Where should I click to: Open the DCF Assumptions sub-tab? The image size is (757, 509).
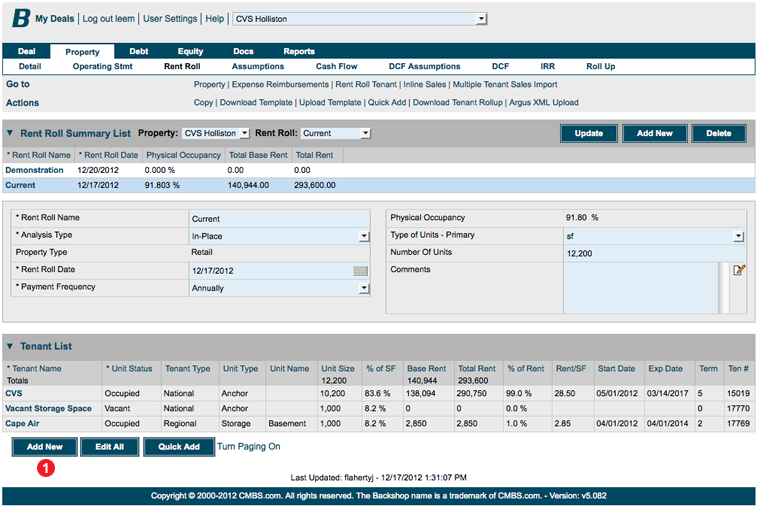424,67
